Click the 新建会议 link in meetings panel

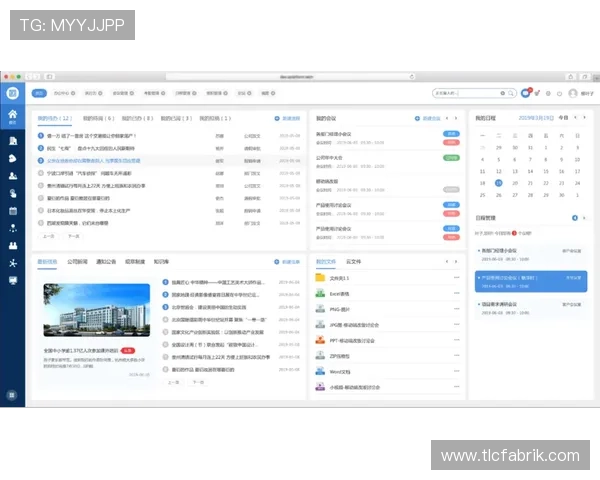[x=428, y=118]
